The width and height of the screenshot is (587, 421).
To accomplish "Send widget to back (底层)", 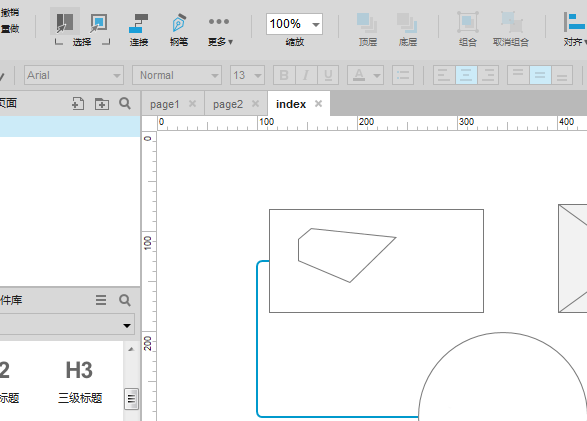I will [407, 30].
